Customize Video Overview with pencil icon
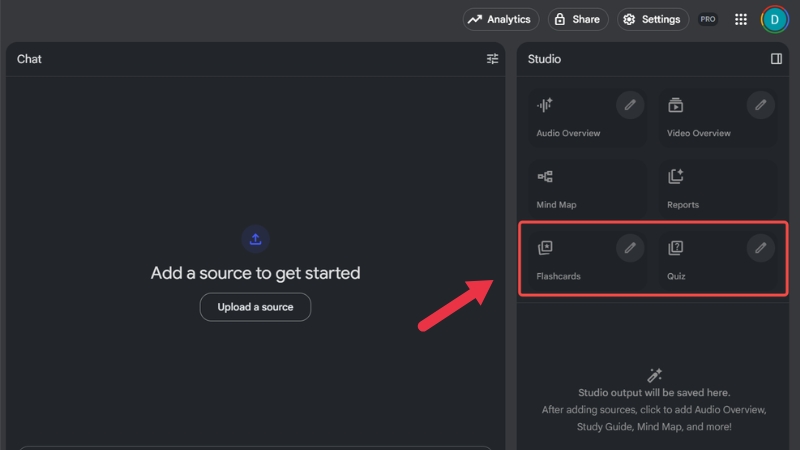The width and height of the screenshot is (800, 450). point(761,104)
